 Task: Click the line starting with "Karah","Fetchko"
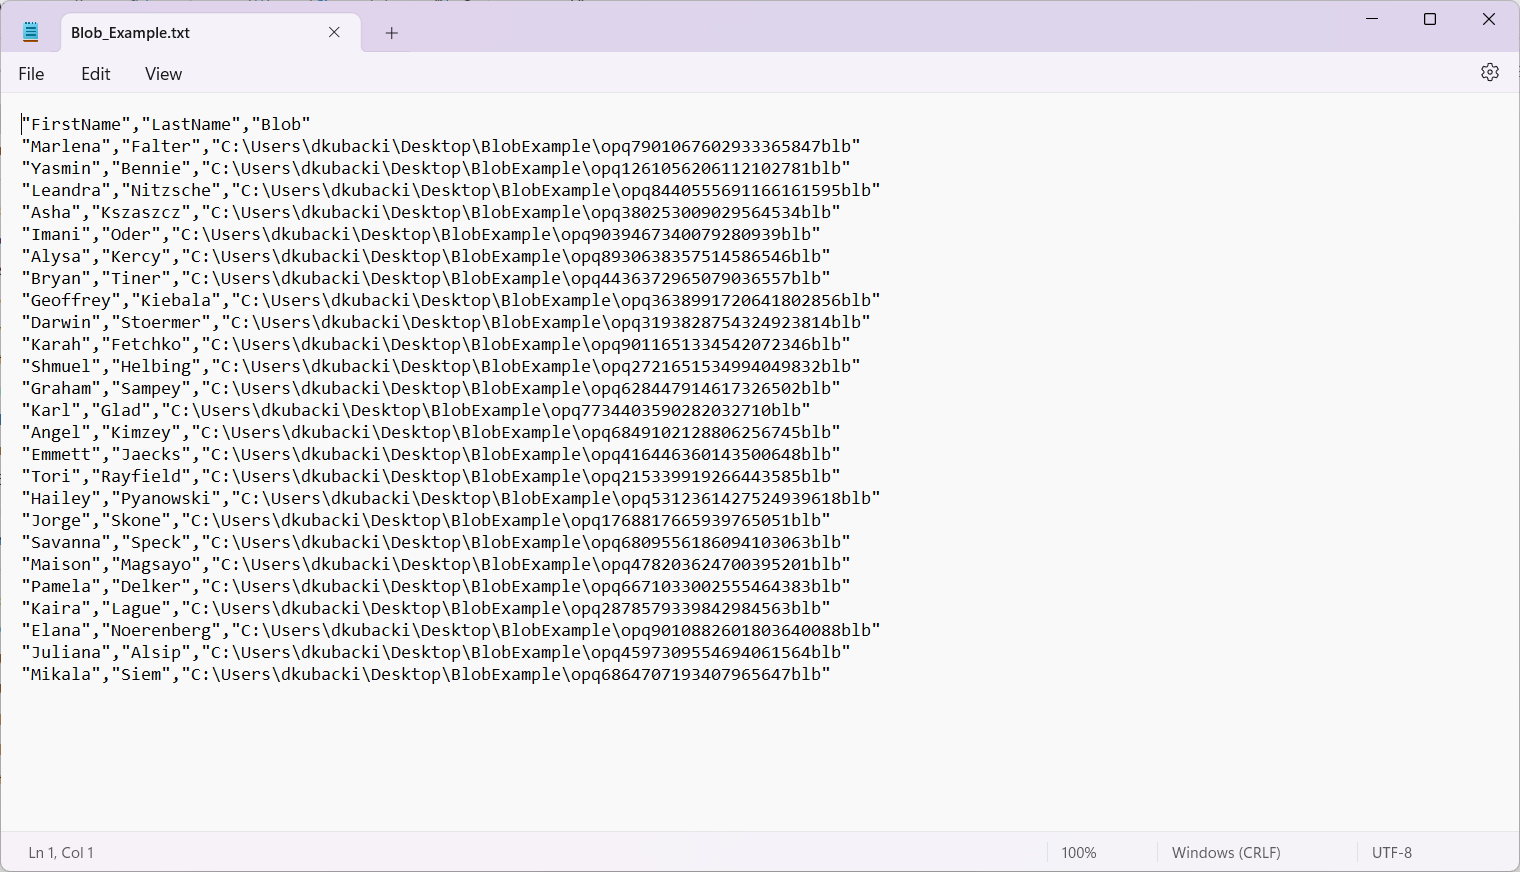[436, 344]
